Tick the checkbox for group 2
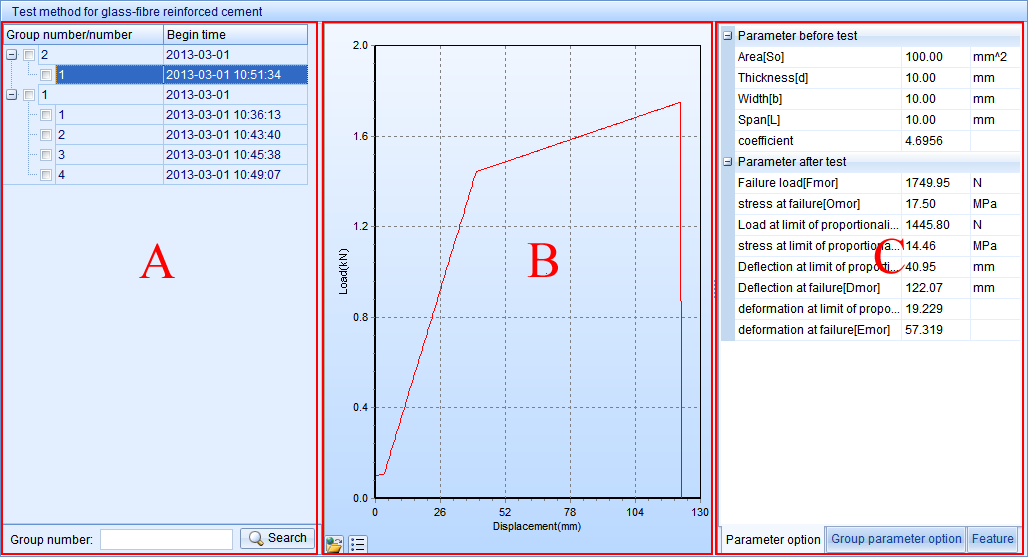Image resolution: width=1028 pixels, height=557 pixels. point(29,55)
